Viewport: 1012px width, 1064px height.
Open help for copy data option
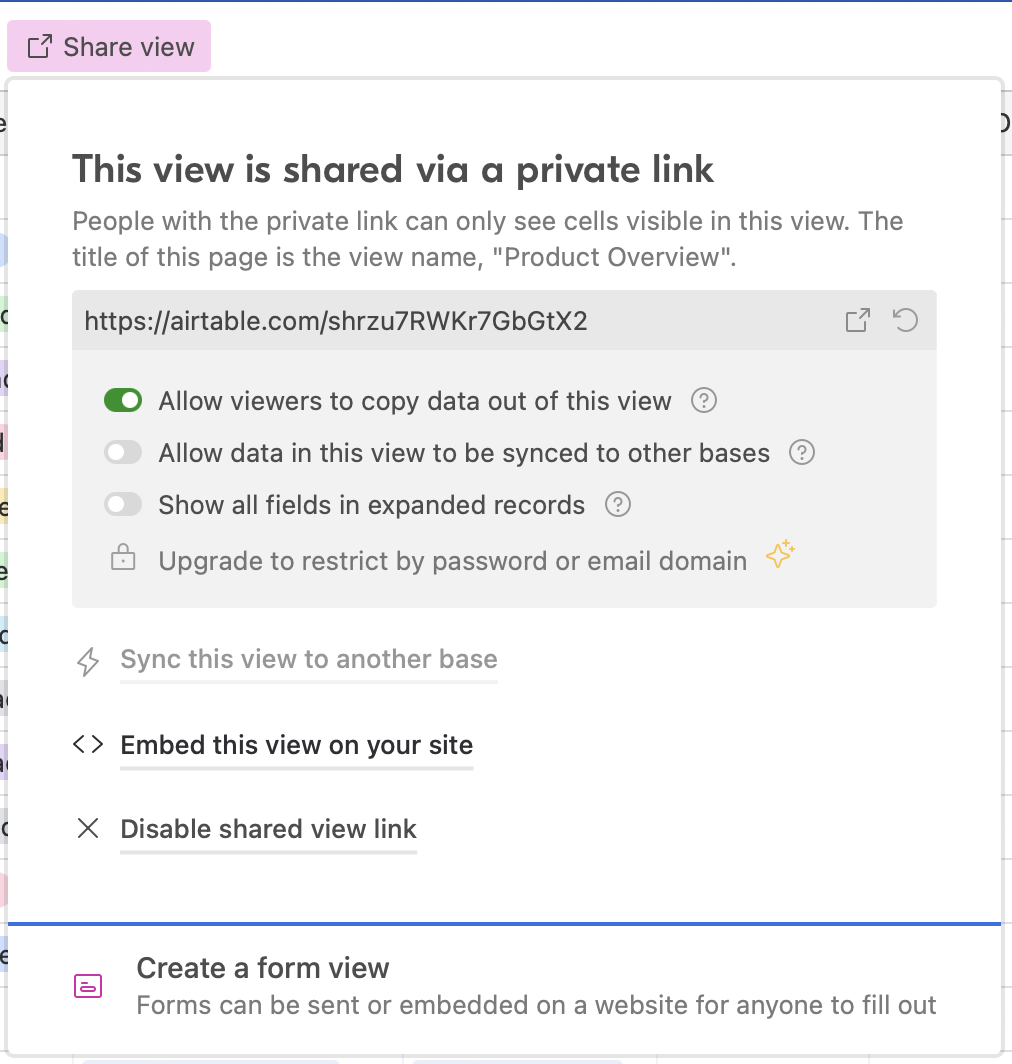704,400
